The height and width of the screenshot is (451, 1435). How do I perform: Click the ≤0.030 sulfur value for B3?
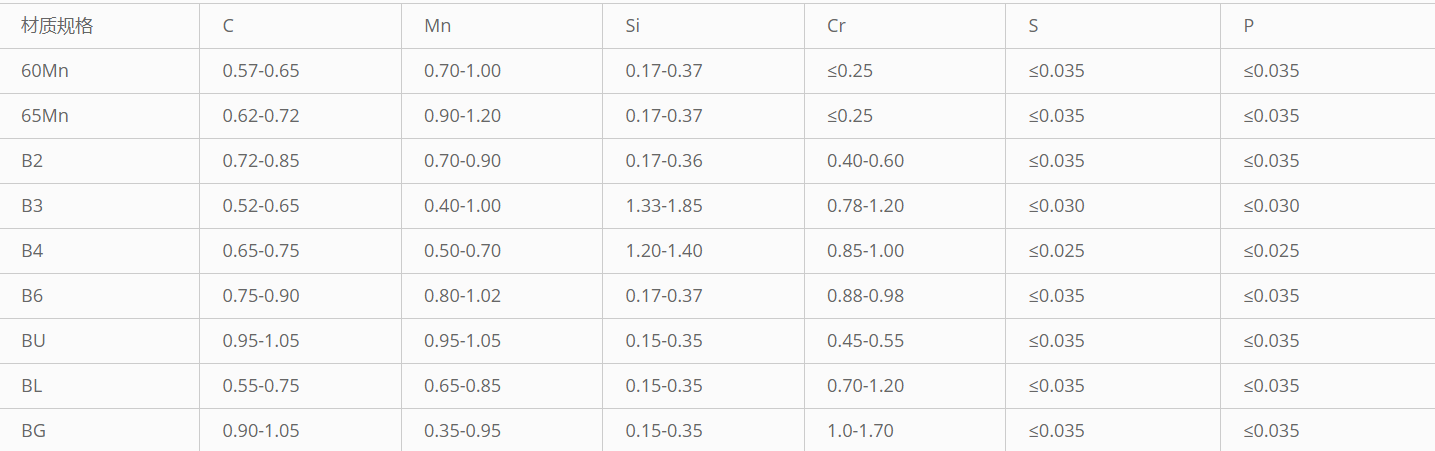(x=1056, y=206)
